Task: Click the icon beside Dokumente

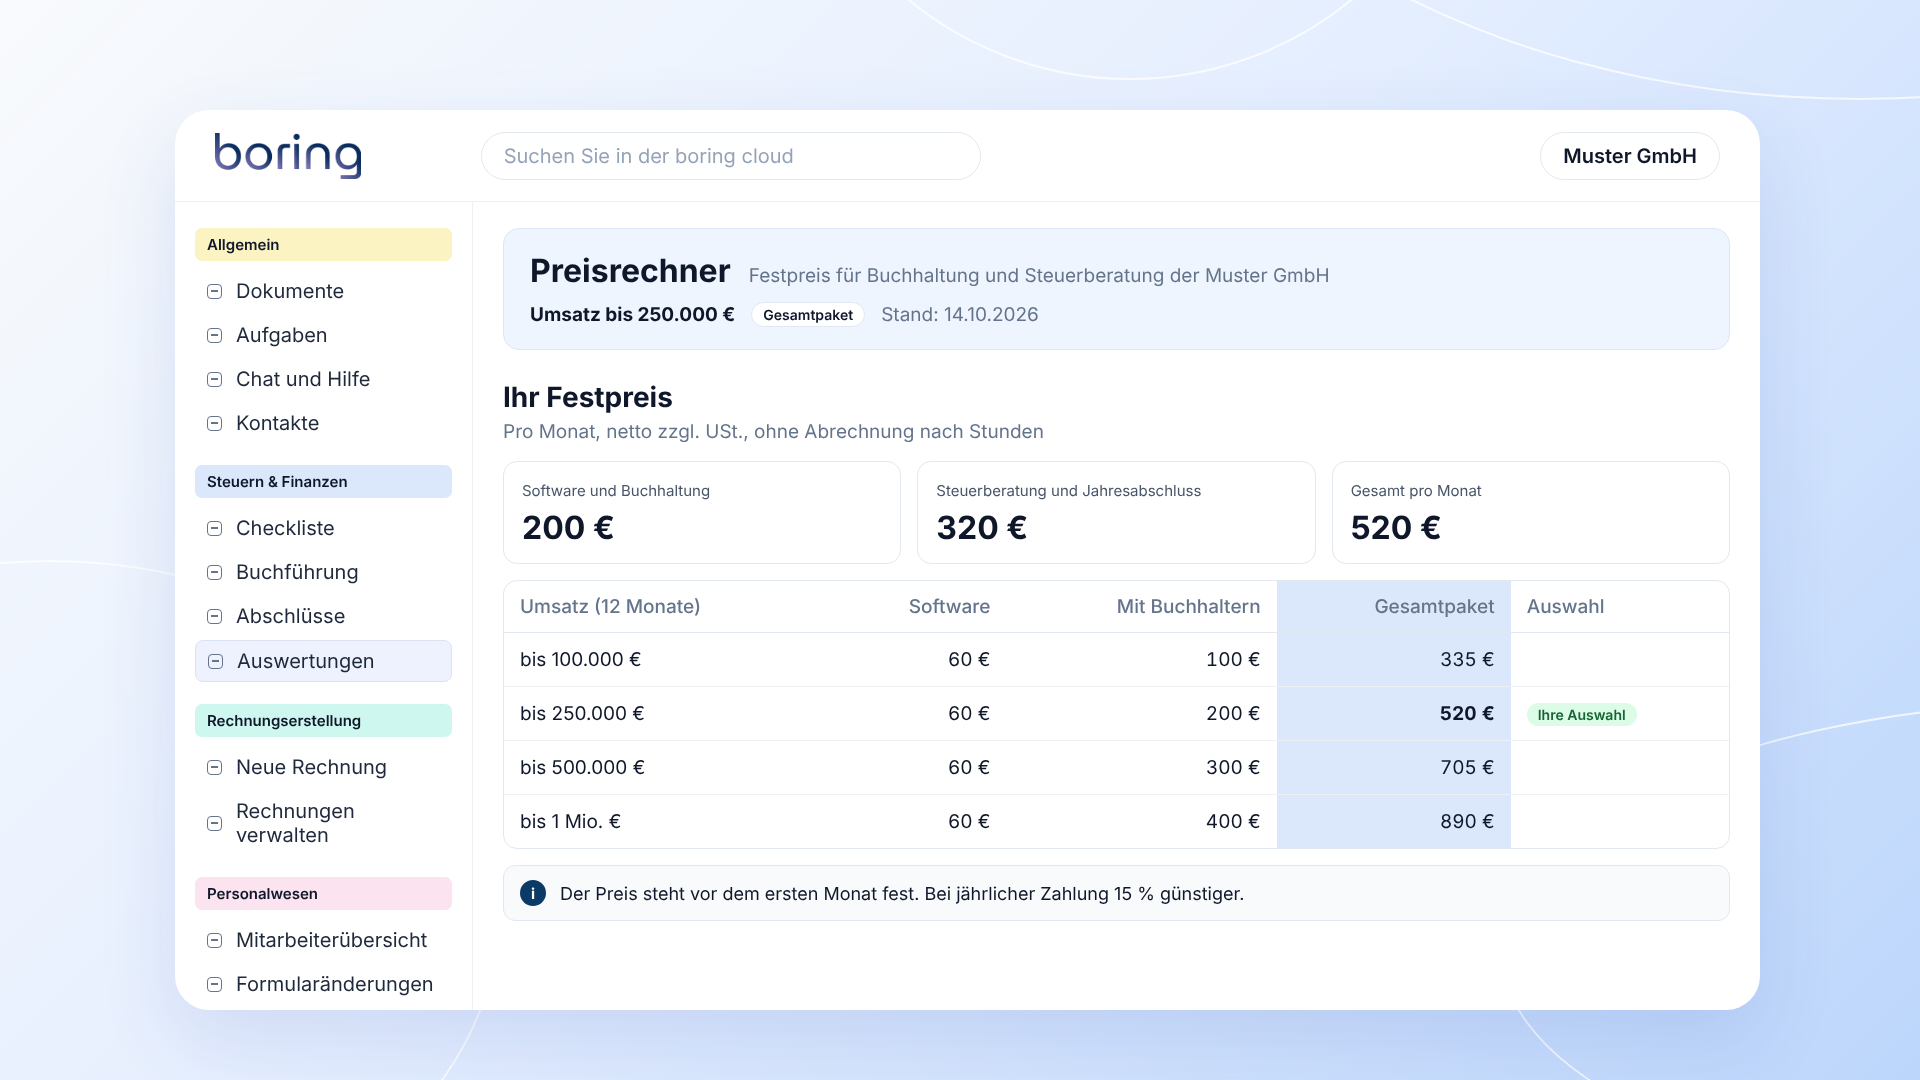Action: [214, 291]
